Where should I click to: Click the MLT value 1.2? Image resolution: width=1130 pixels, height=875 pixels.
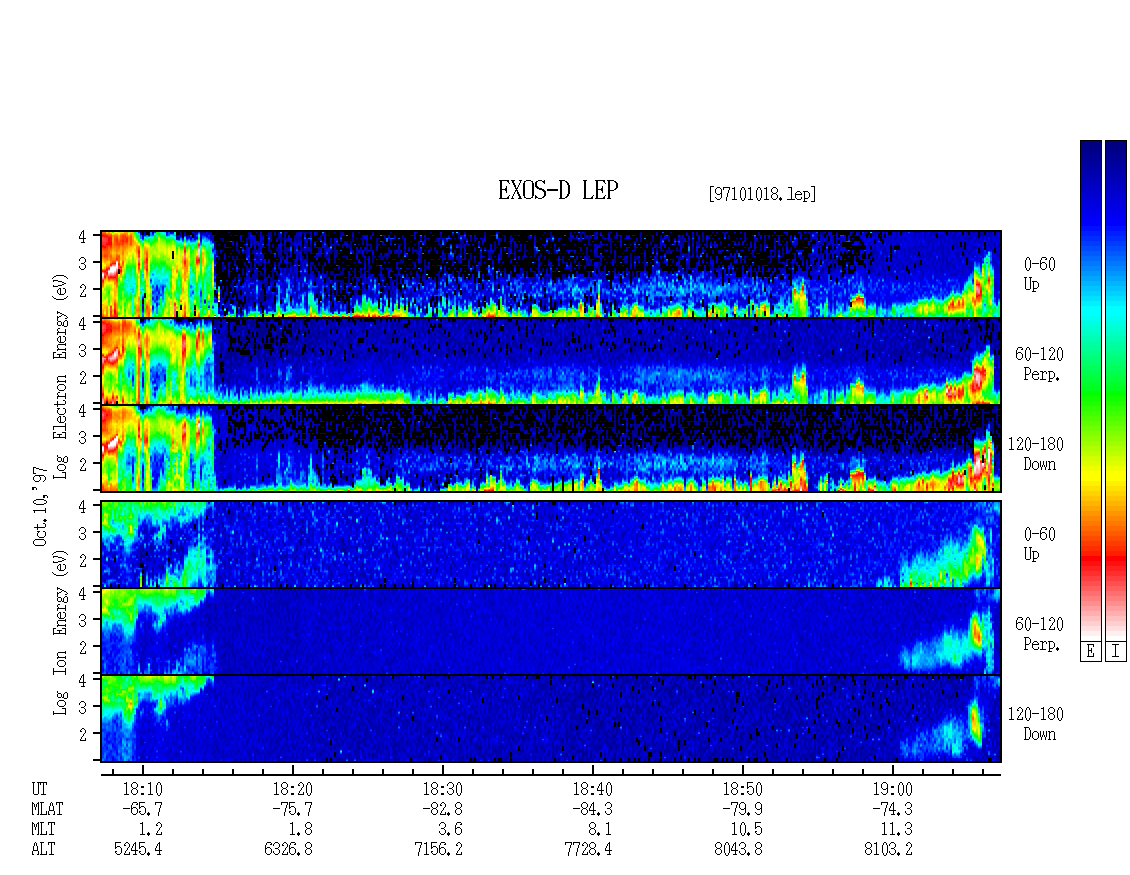[151, 830]
